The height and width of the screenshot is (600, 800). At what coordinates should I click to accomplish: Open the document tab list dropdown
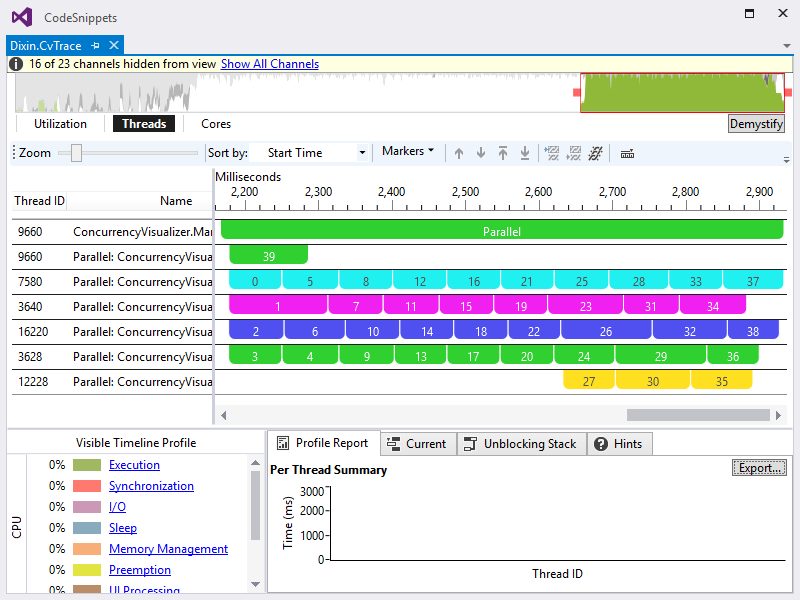click(787, 46)
